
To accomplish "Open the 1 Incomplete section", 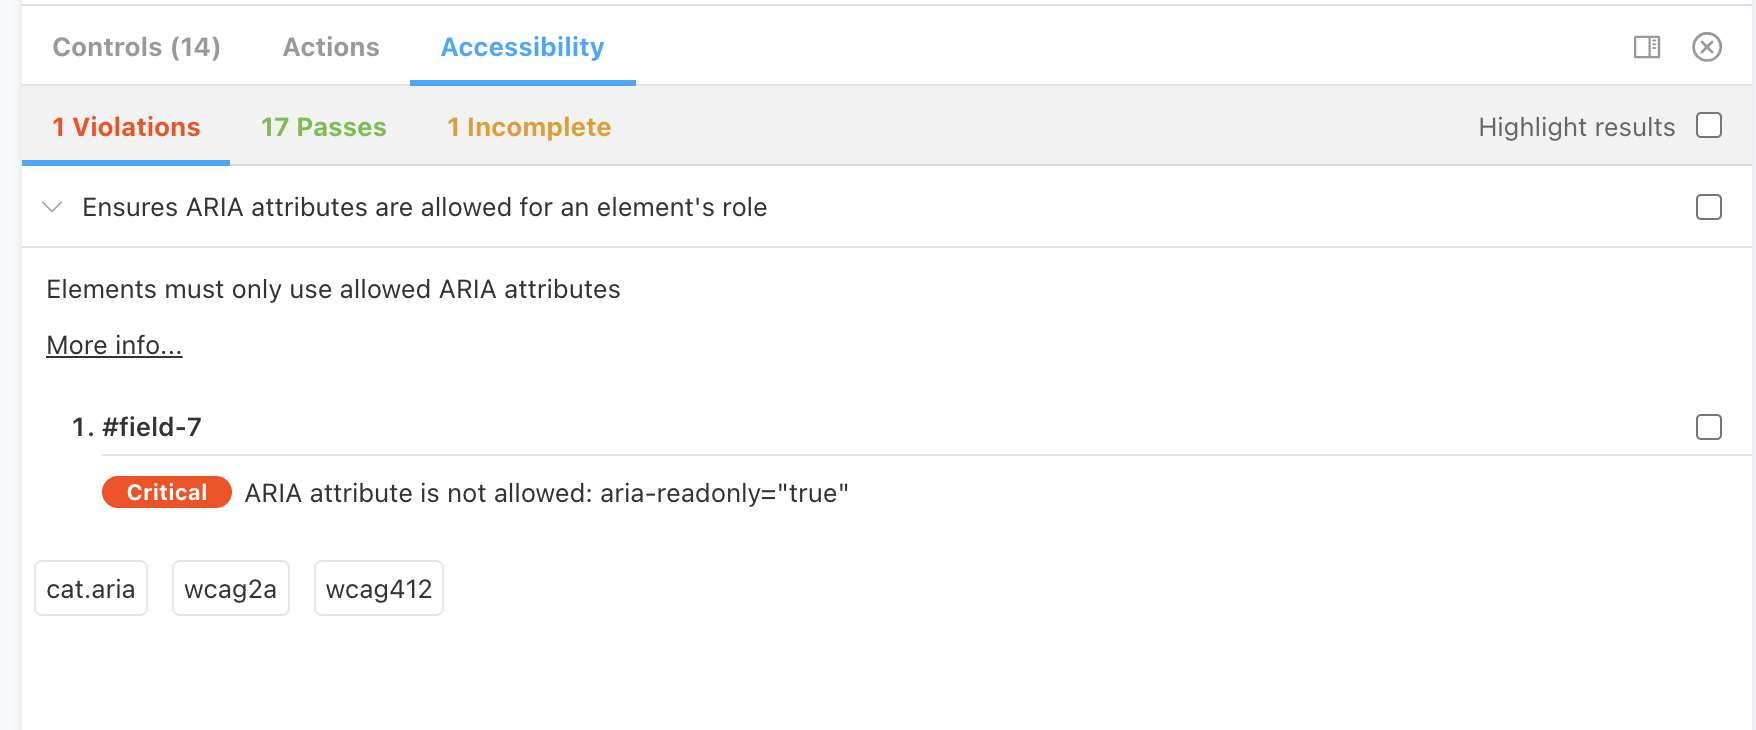I will tap(529, 127).
